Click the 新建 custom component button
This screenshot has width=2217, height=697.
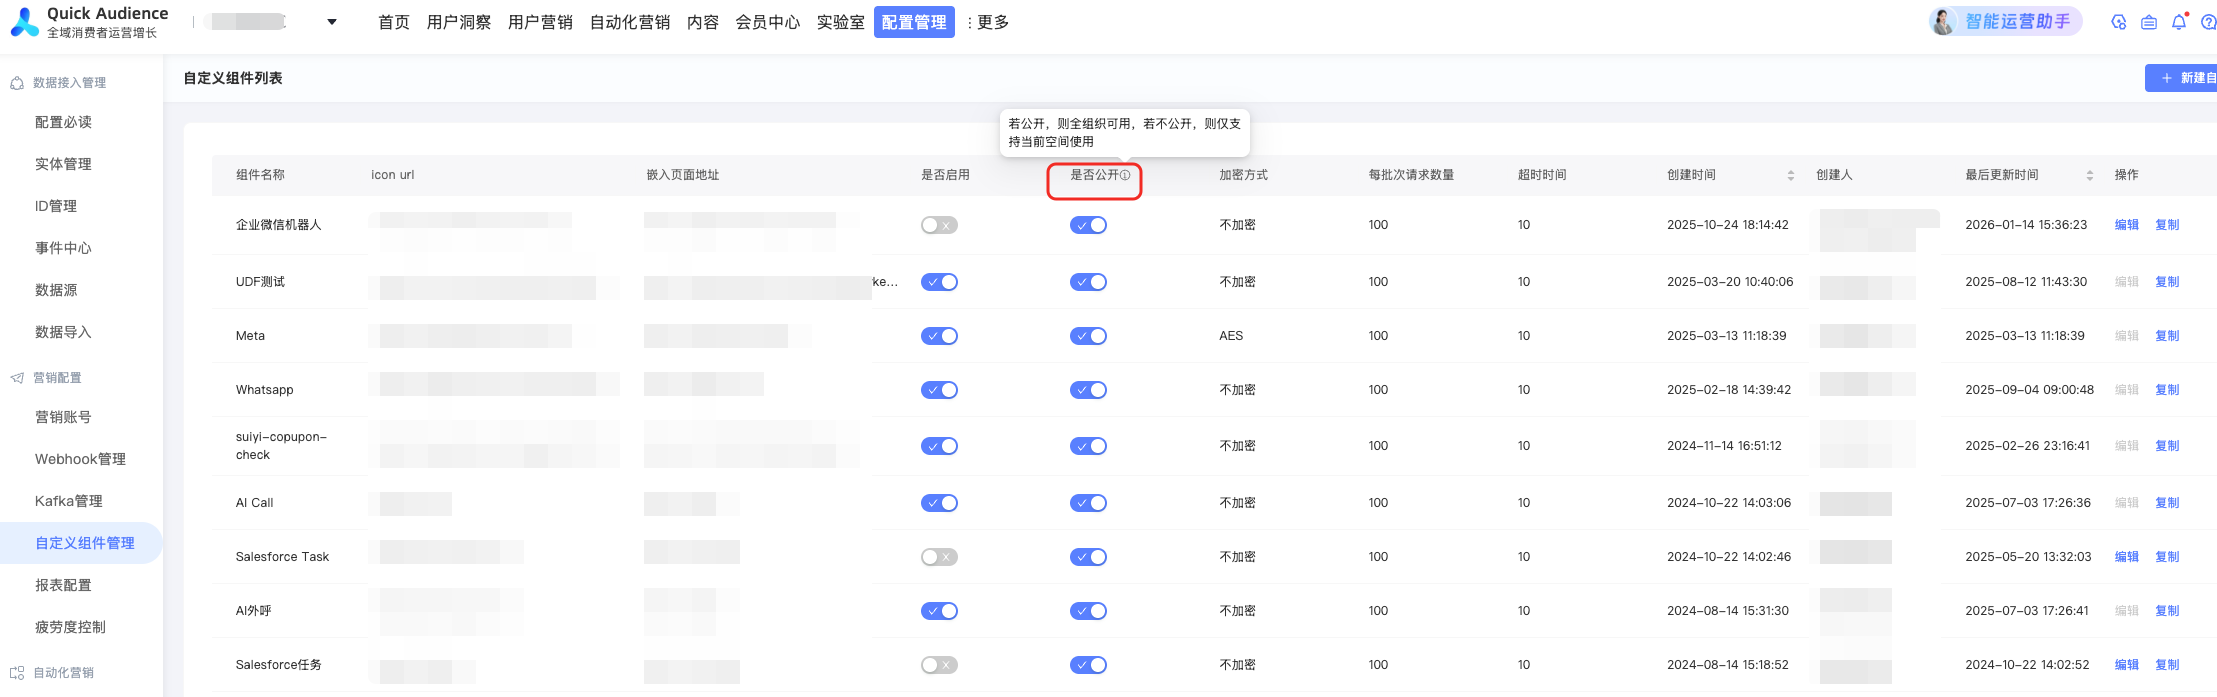tap(2182, 78)
